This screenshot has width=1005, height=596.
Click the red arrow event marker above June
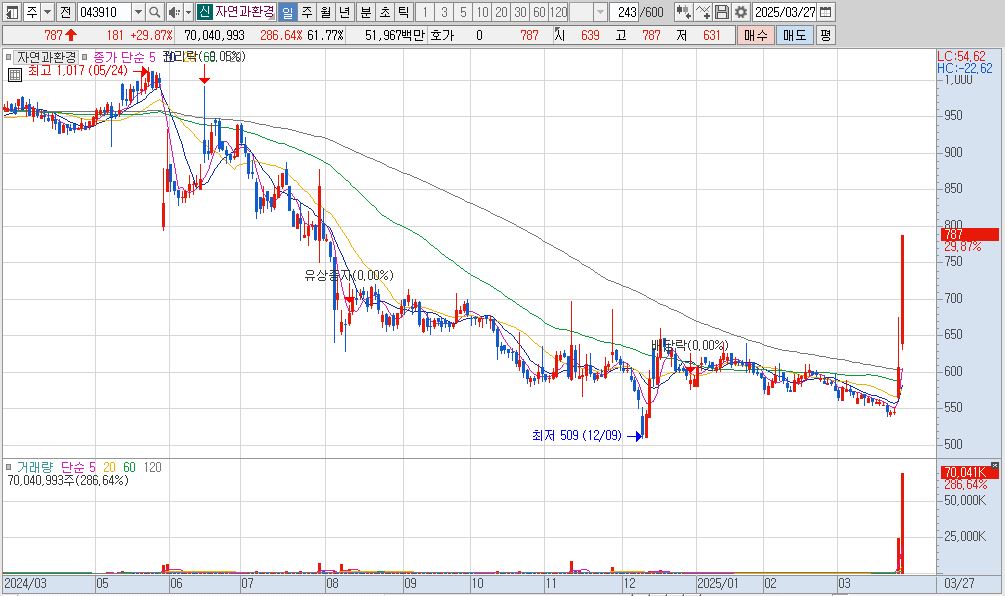pos(204,73)
